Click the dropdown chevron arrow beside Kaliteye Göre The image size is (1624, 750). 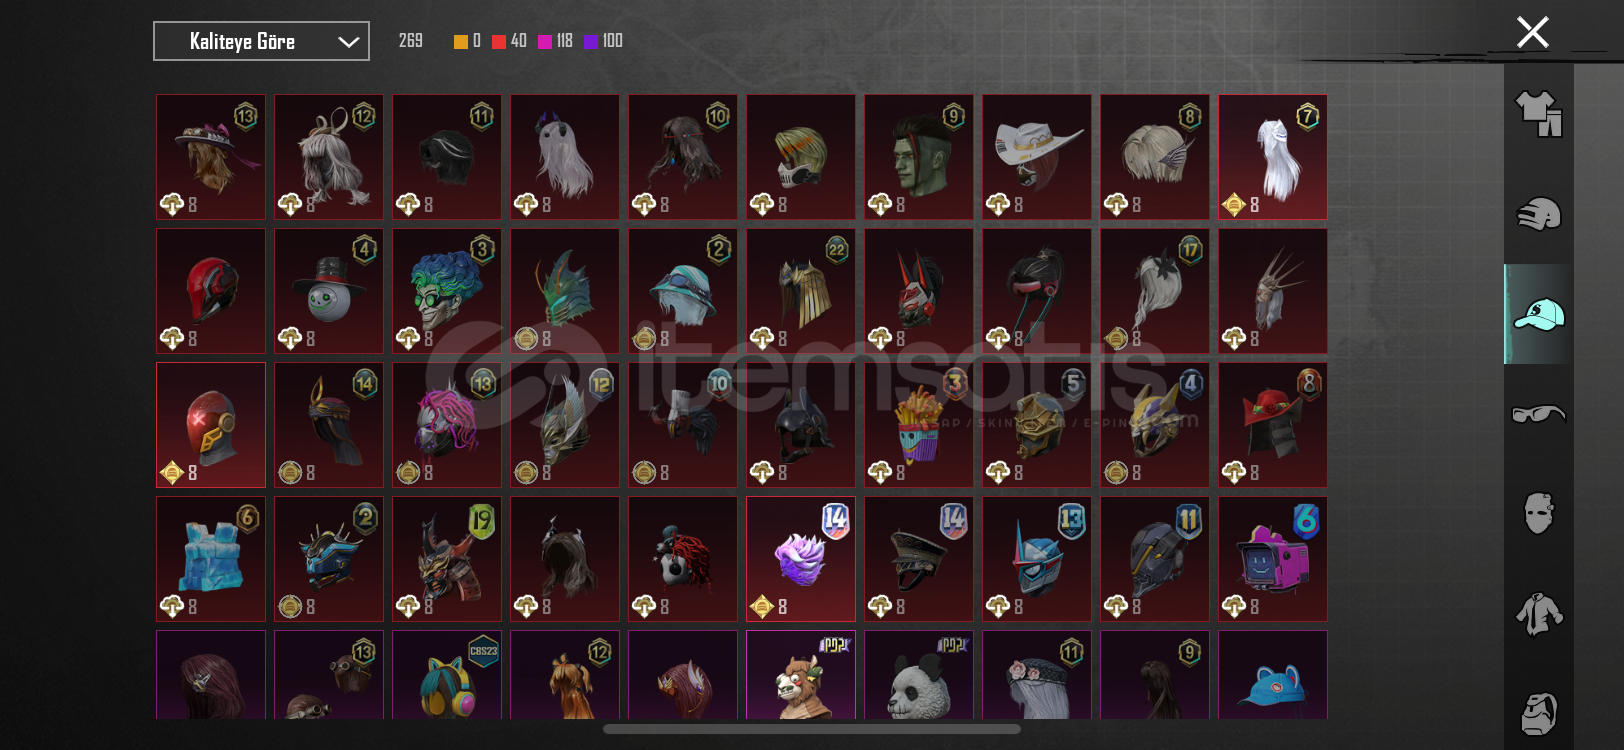348,42
